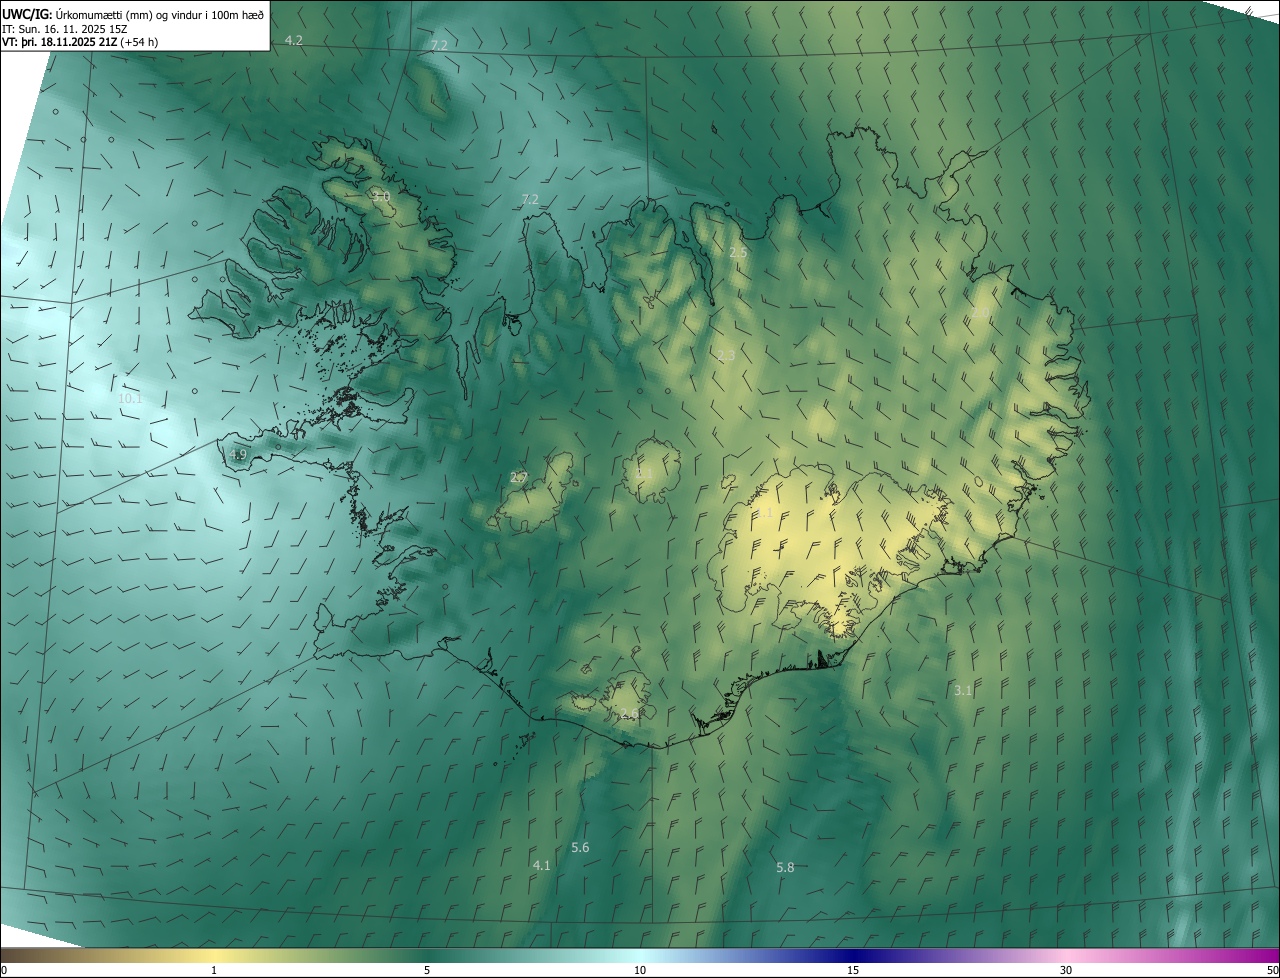Click the 2.5 value label on the map
The width and height of the screenshot is (1280, 978).
coord(738,253)
